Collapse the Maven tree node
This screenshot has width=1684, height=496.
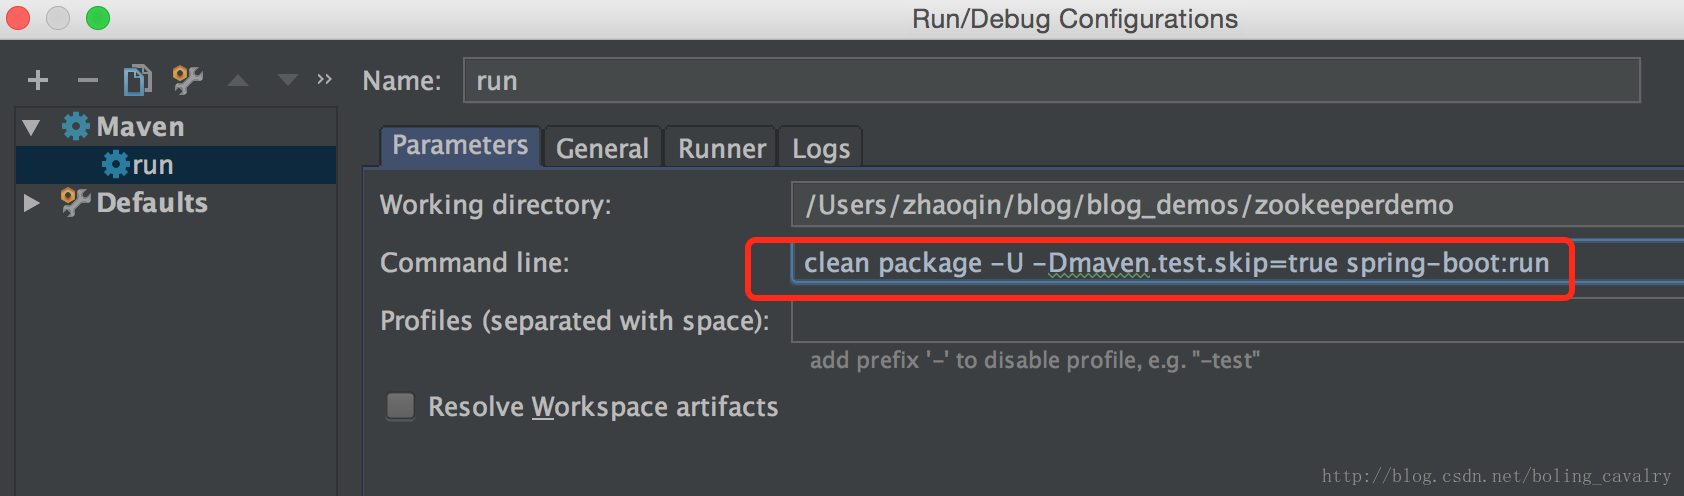32,127
